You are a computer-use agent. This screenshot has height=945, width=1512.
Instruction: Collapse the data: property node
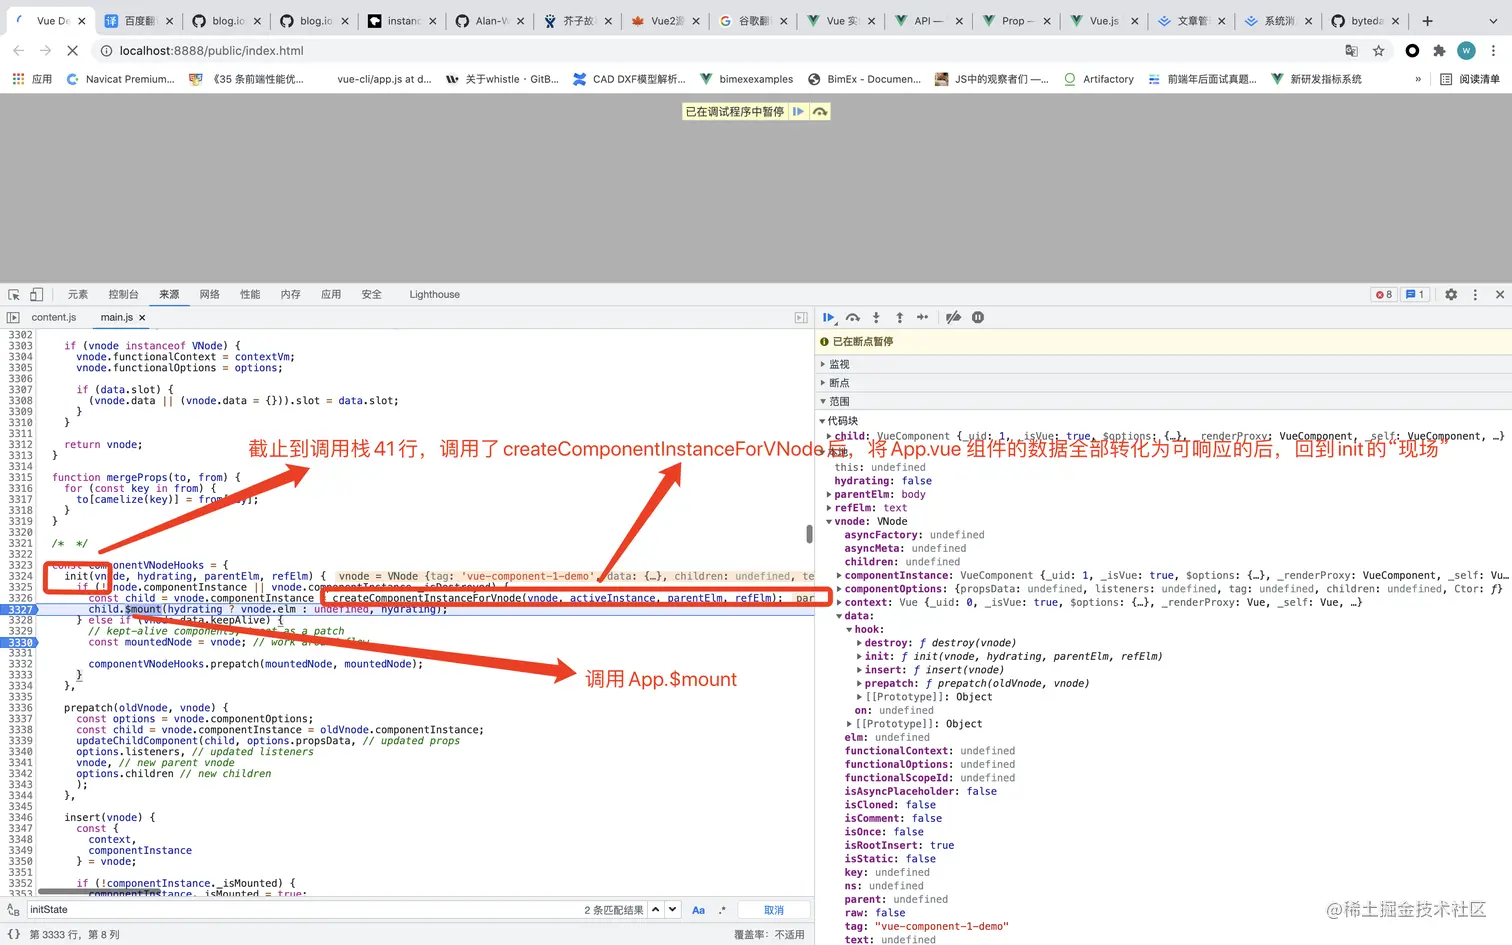coord(839,616)
